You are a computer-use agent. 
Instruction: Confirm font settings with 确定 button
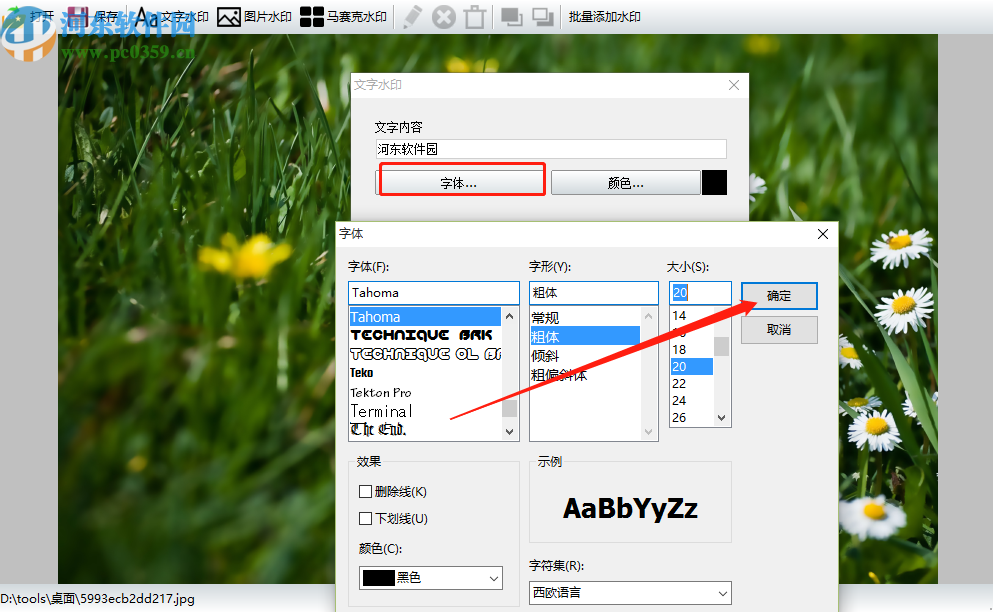778,295
